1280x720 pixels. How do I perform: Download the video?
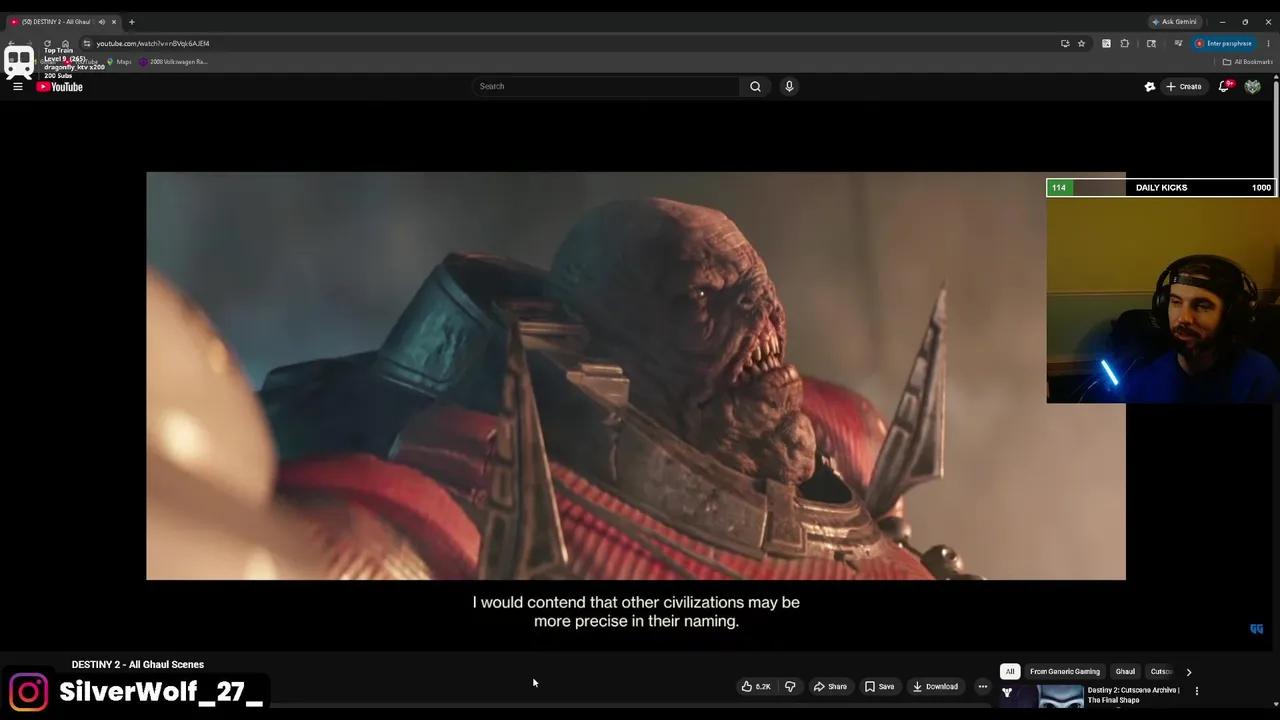coord(935,686)
